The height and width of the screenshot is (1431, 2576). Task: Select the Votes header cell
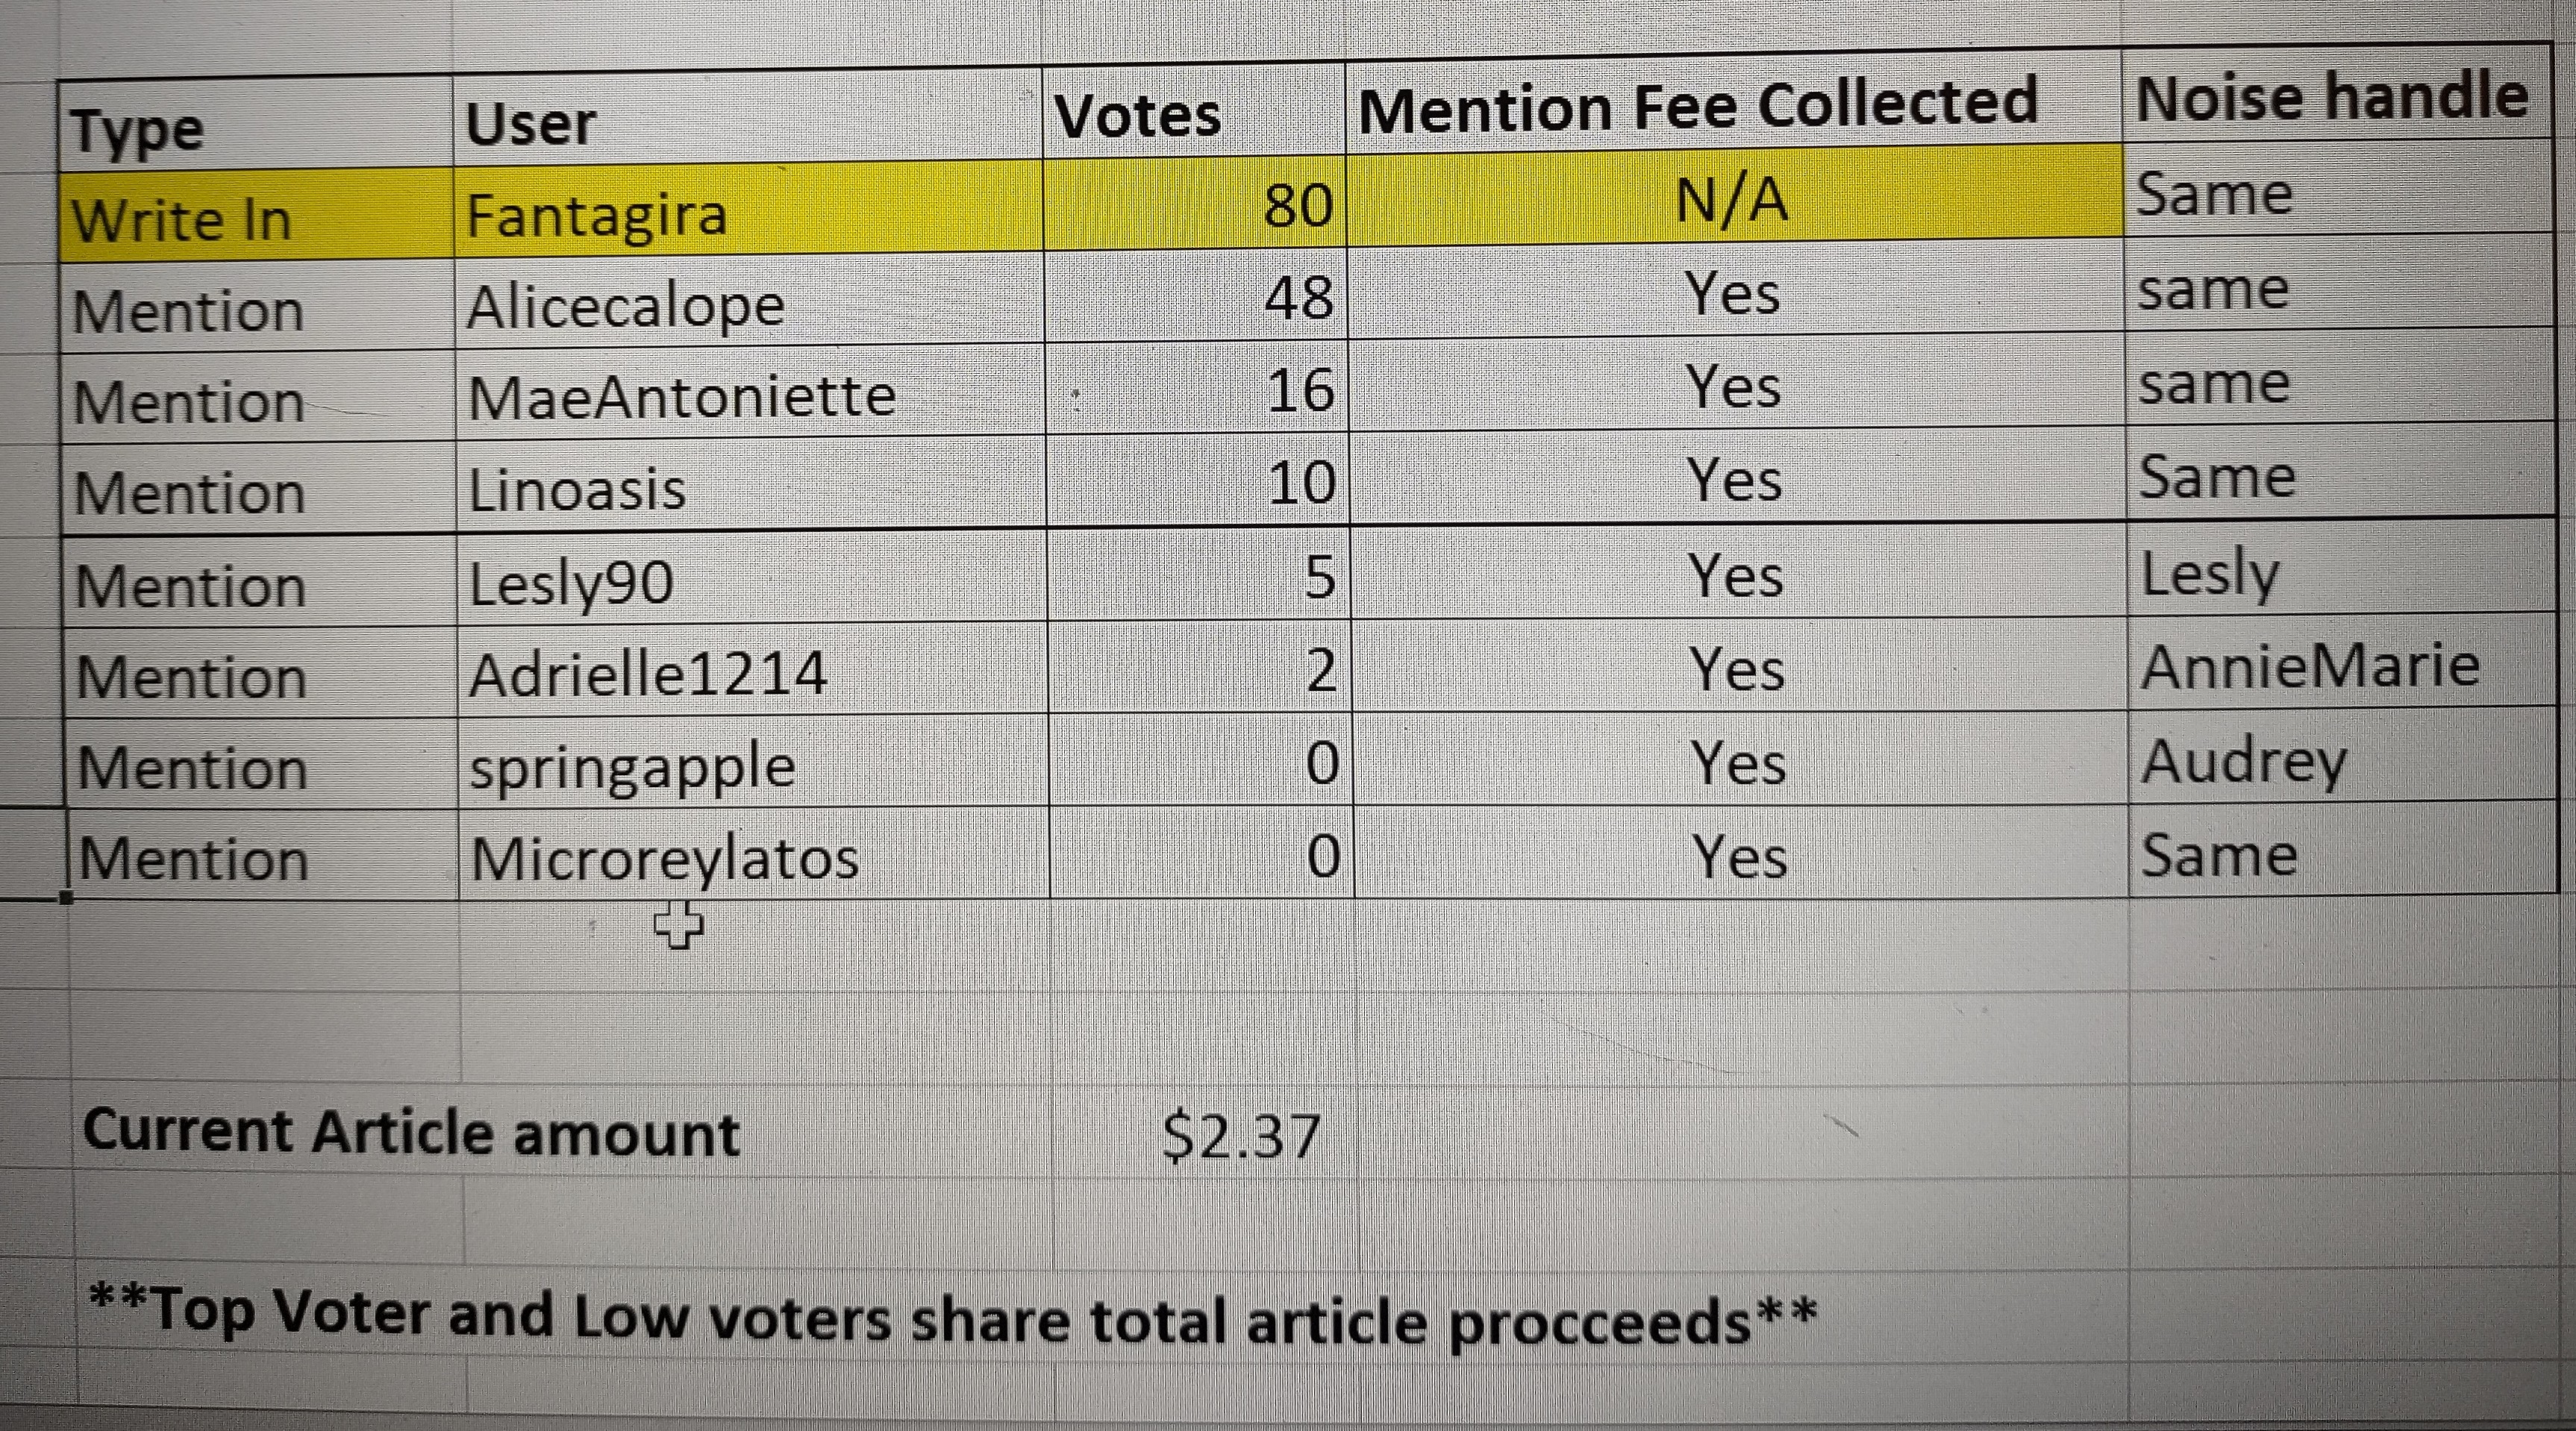[1193, 113]
